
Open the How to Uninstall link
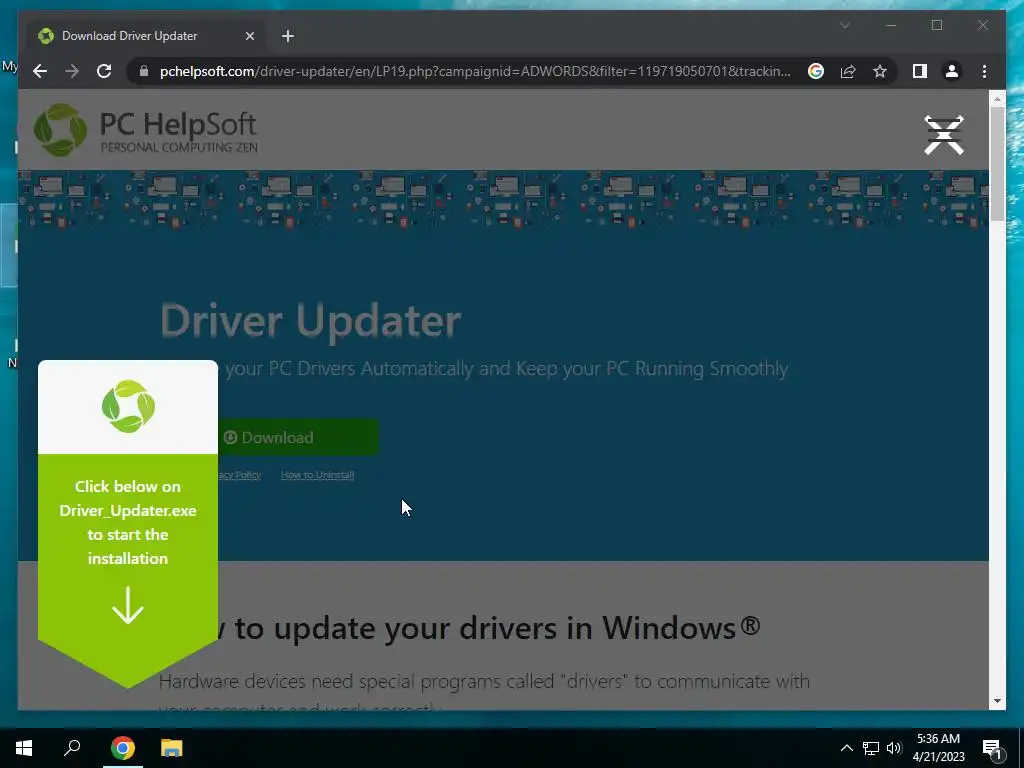tap(317, 475)
